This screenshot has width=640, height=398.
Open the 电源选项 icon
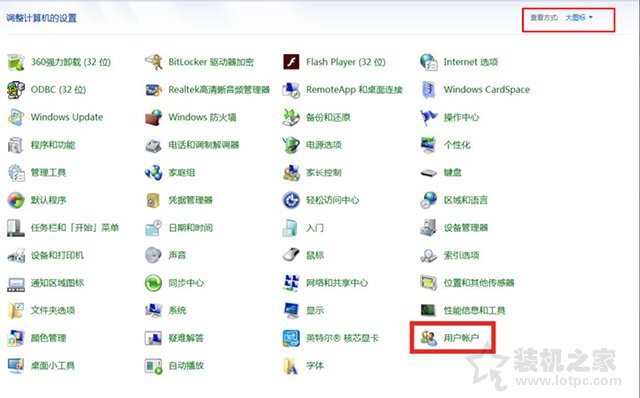point(291,145)
